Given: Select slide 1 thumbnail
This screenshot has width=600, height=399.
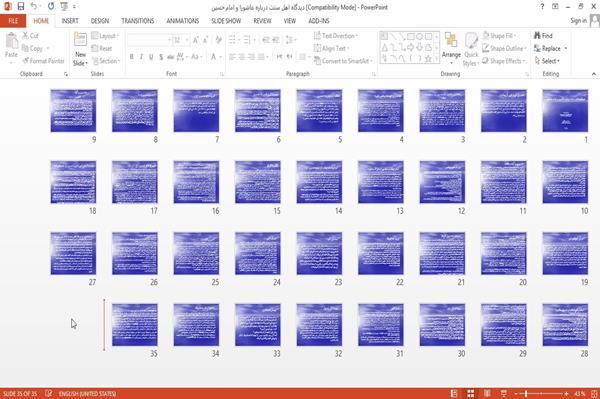Looking at the screenshot, I should tap(565, 111).
